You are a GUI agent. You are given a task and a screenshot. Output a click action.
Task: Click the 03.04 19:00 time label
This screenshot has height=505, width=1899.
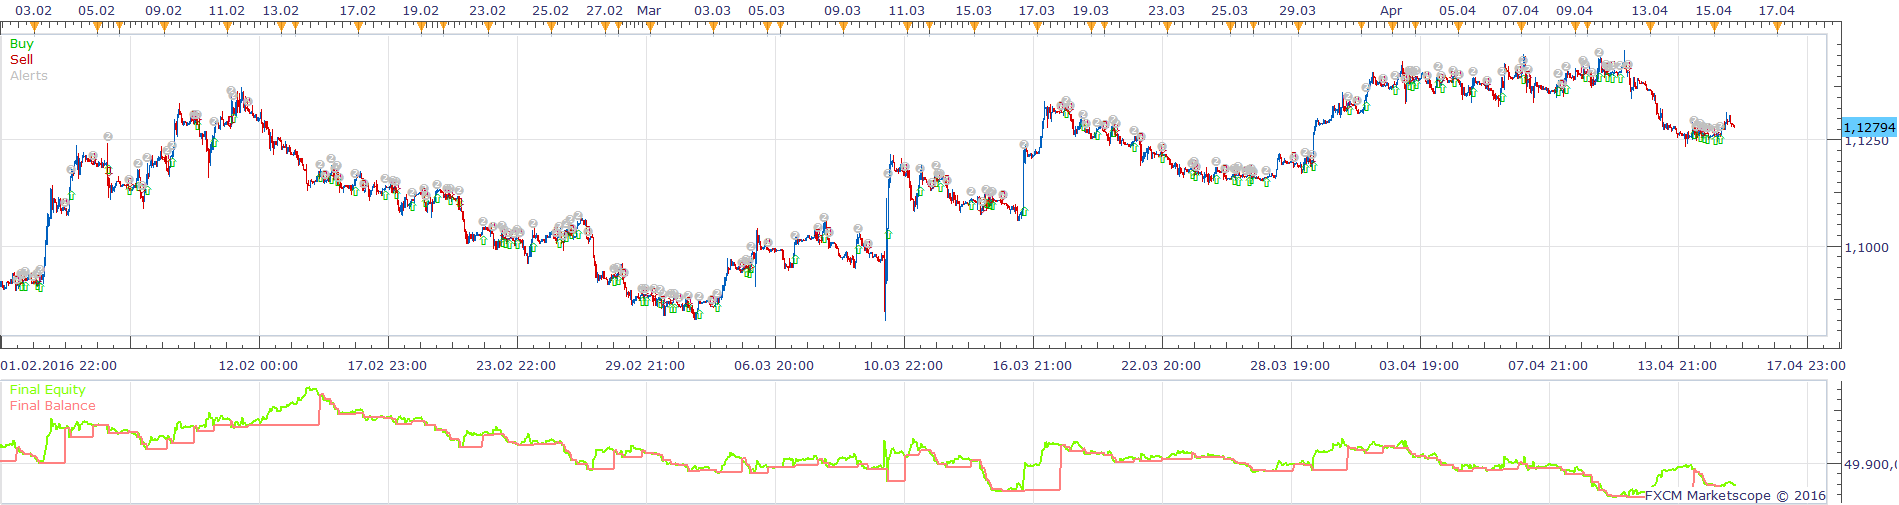point(1419,366)
